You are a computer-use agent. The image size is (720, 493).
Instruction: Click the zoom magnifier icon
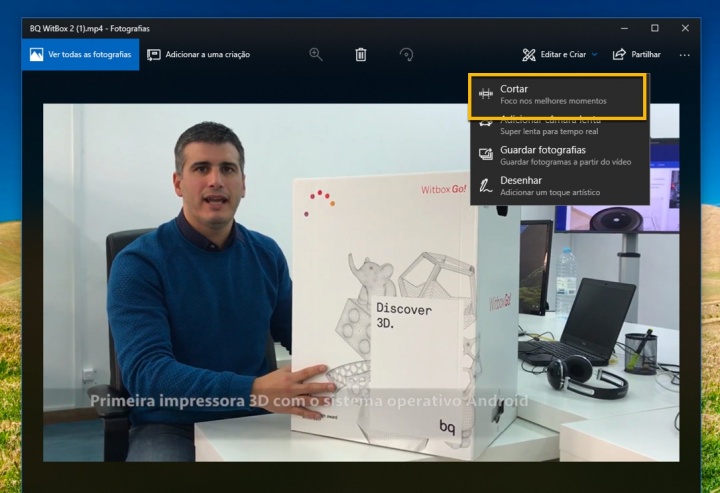pyautogui.click(x=316, y=54)
